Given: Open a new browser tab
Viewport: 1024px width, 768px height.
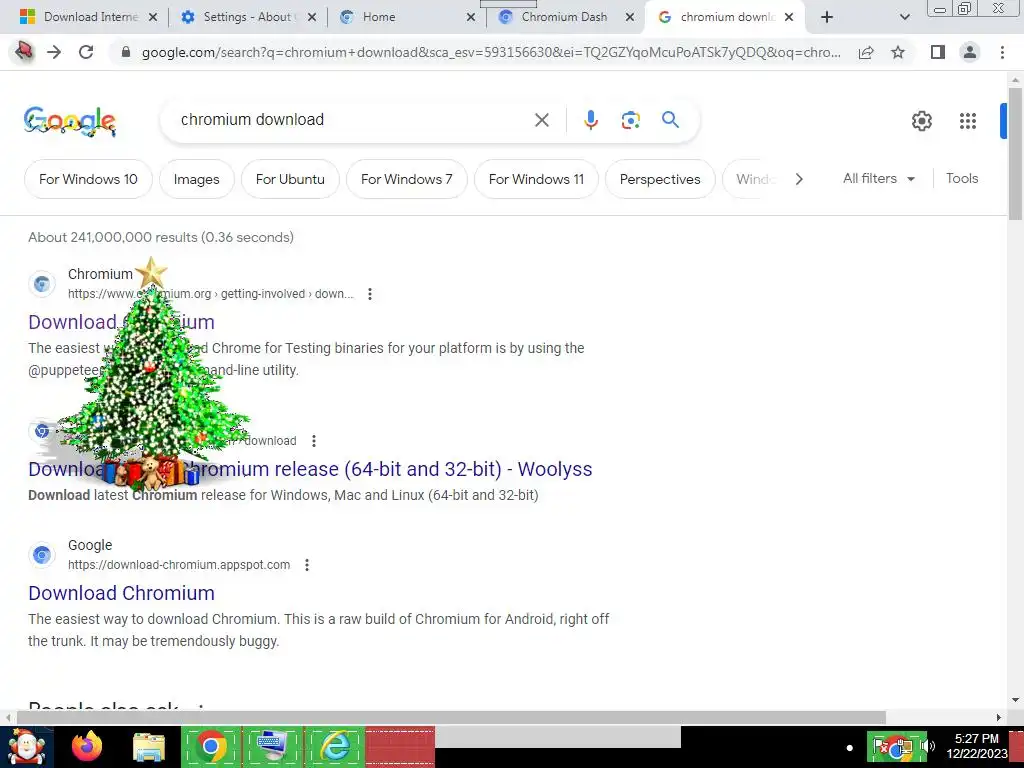Looking at the screenshot, I should pyautogui.click(x=827, y=17).
